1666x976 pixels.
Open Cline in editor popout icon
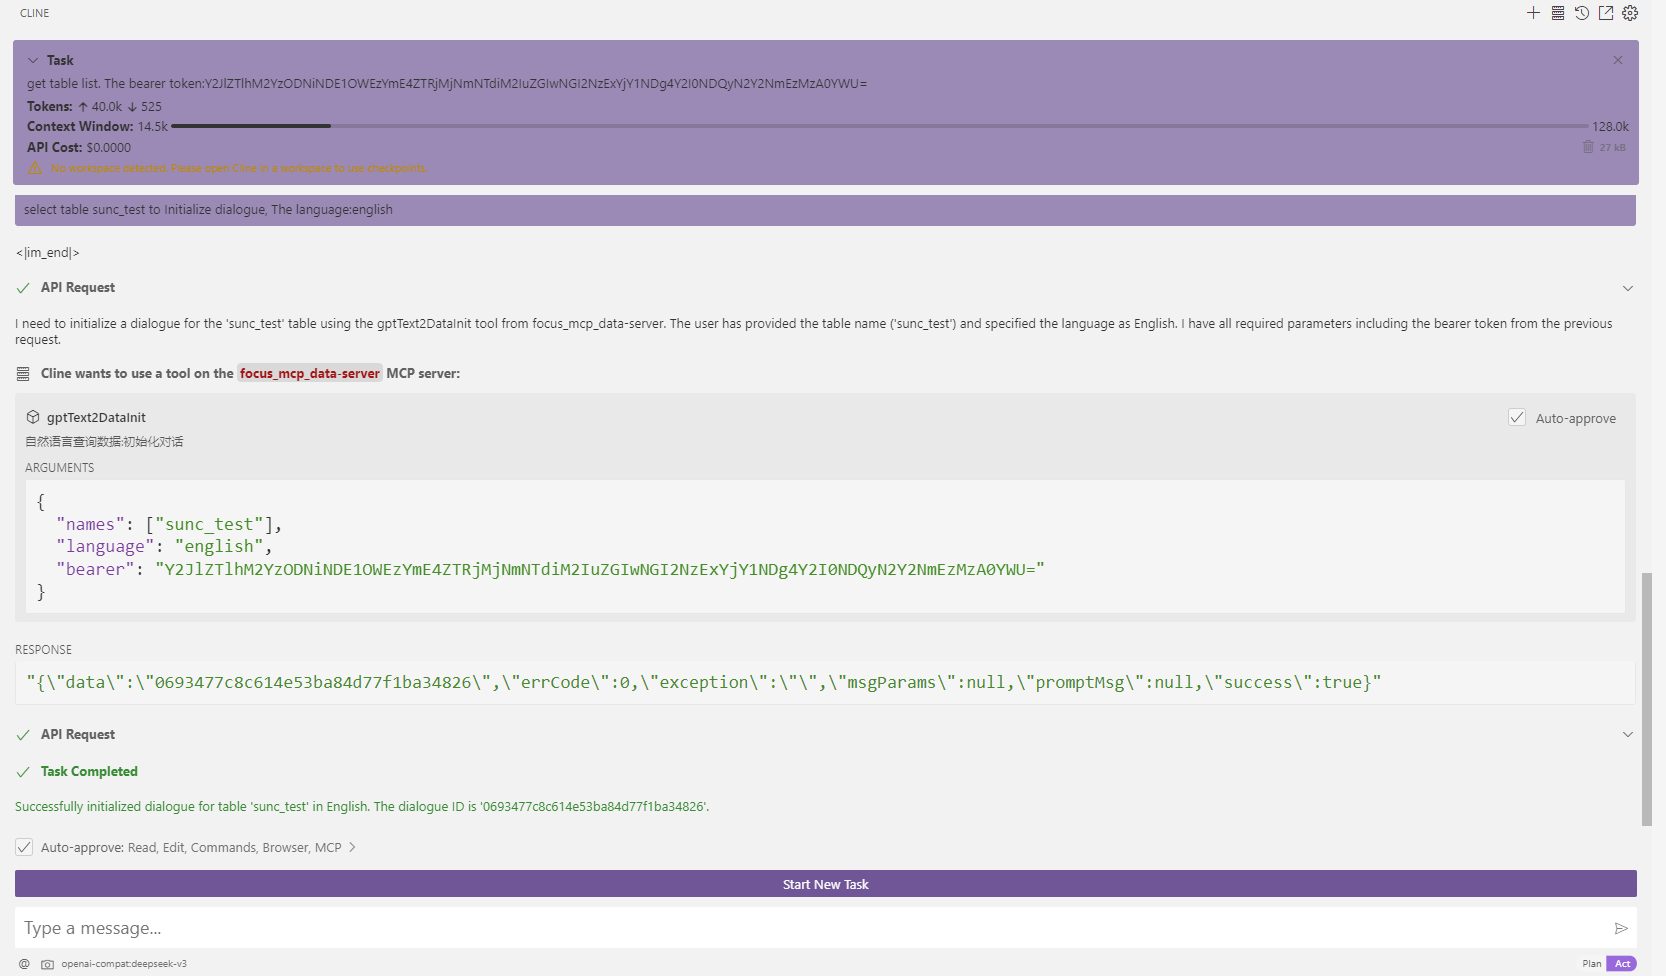click(1606, 13)
